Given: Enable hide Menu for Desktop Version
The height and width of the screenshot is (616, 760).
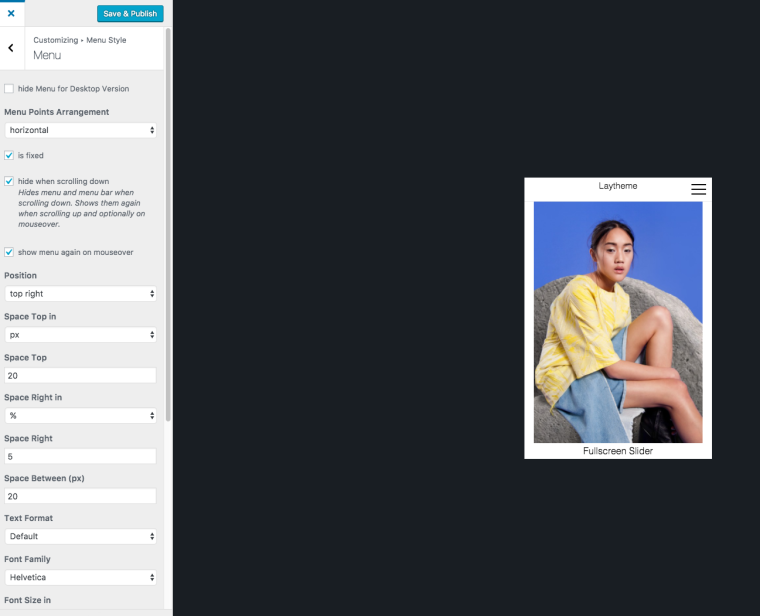Looking at the screenshot, I should [9, 89].
